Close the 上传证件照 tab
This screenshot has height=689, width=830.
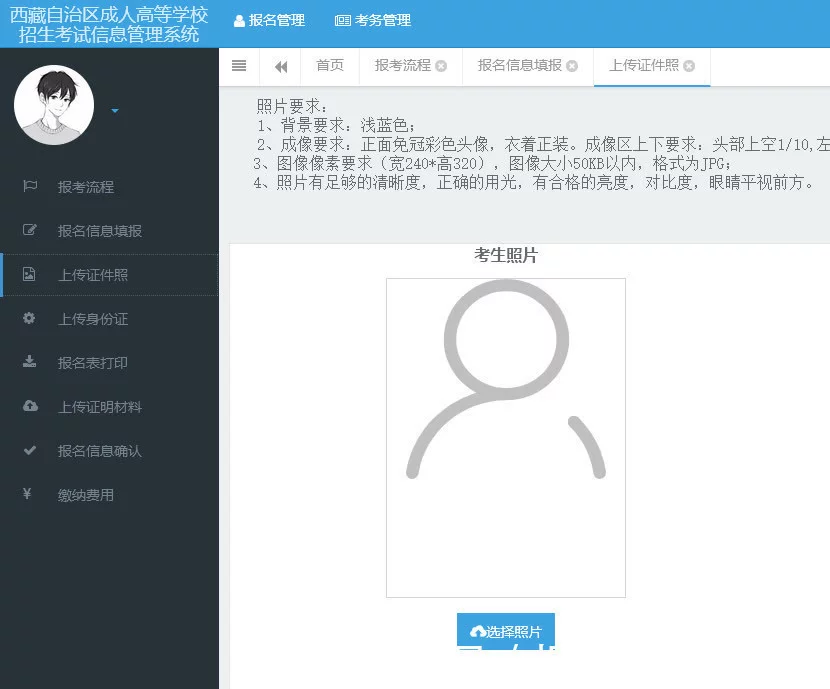[689, 66]
